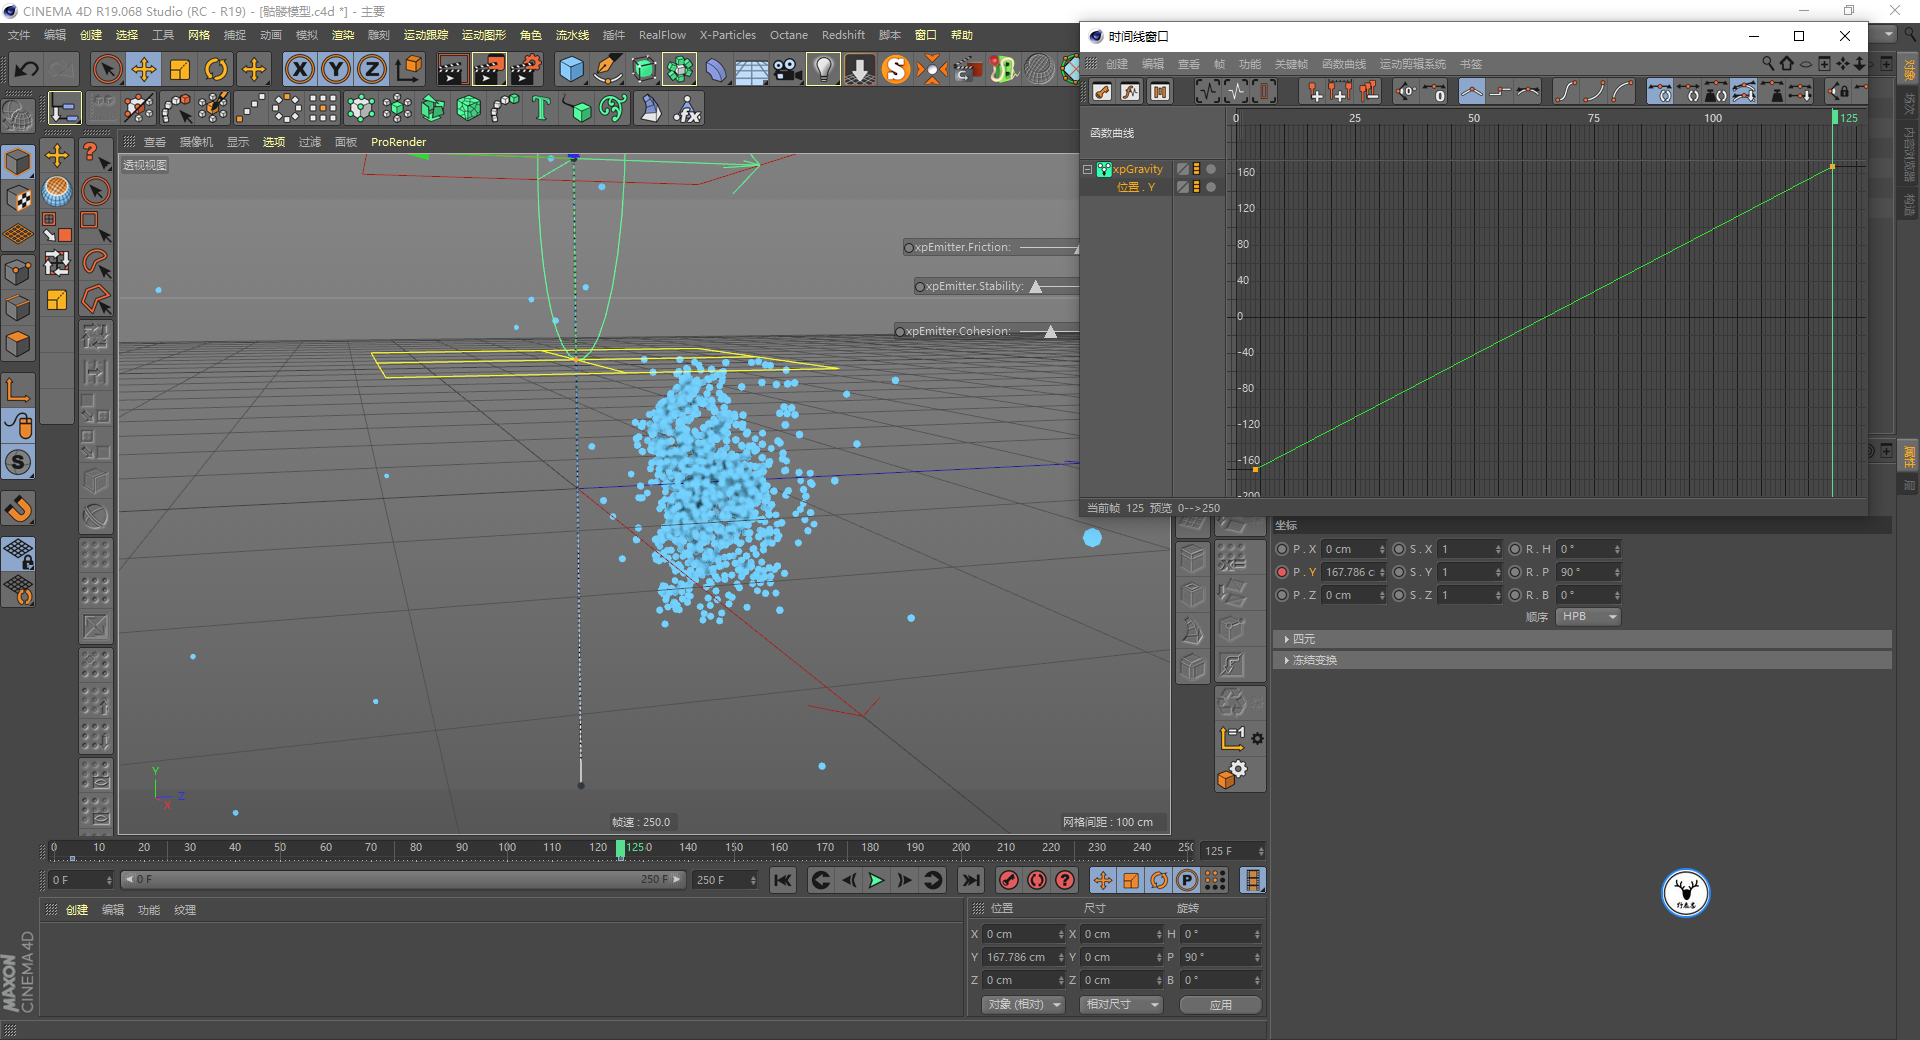Activate the Move tool in the top toolbar

144,69
